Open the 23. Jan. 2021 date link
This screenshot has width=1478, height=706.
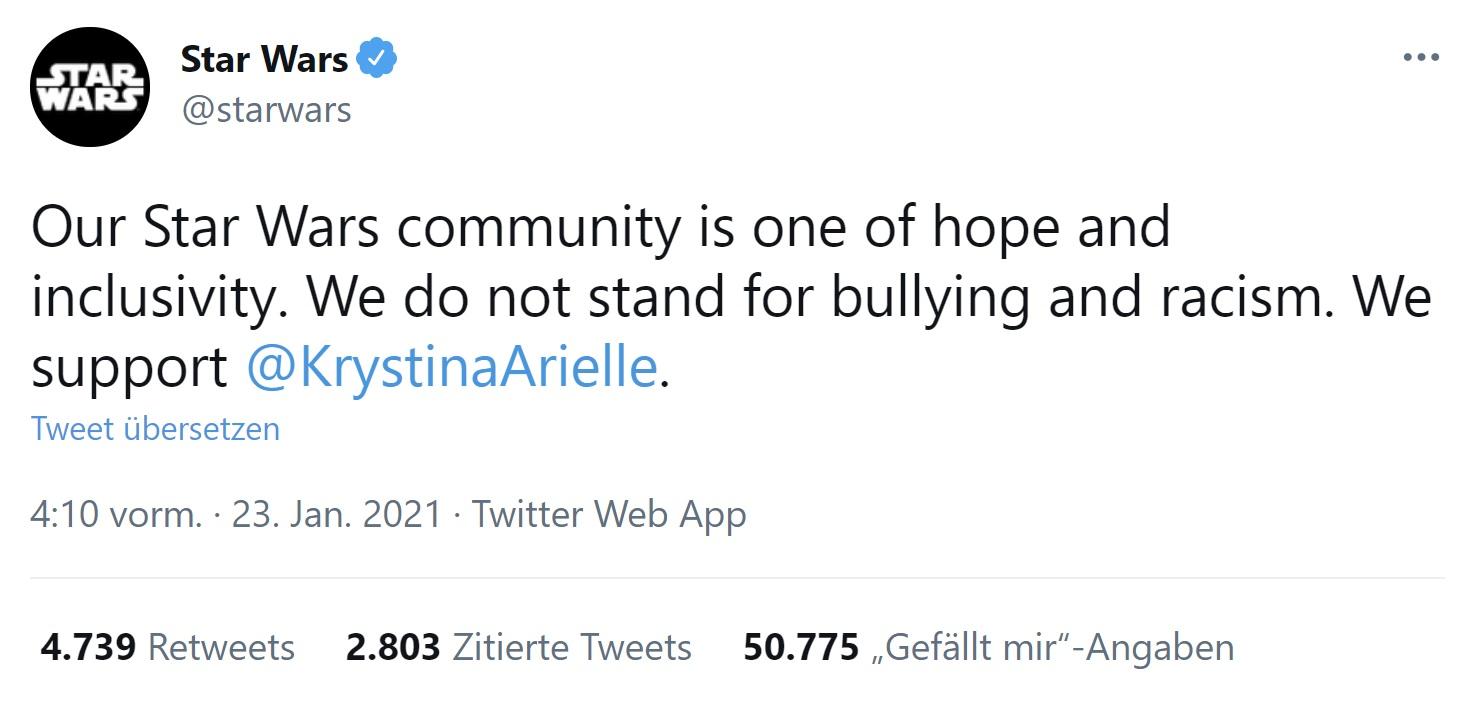[336, 514]
